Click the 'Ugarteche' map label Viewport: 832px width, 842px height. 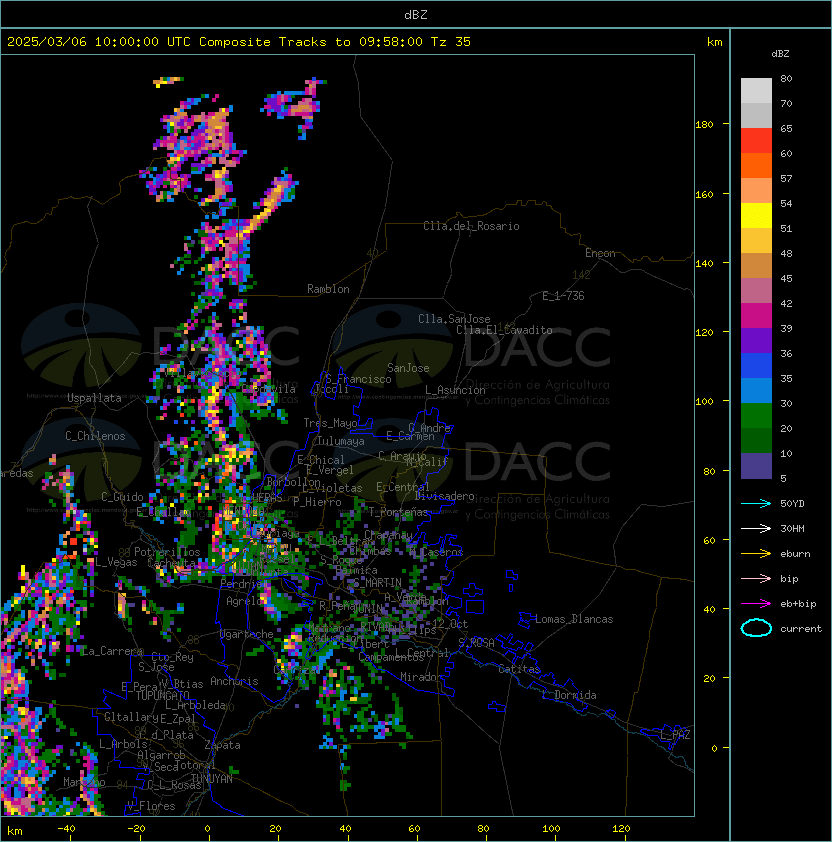pyautogui.click(x=247, y=634)
